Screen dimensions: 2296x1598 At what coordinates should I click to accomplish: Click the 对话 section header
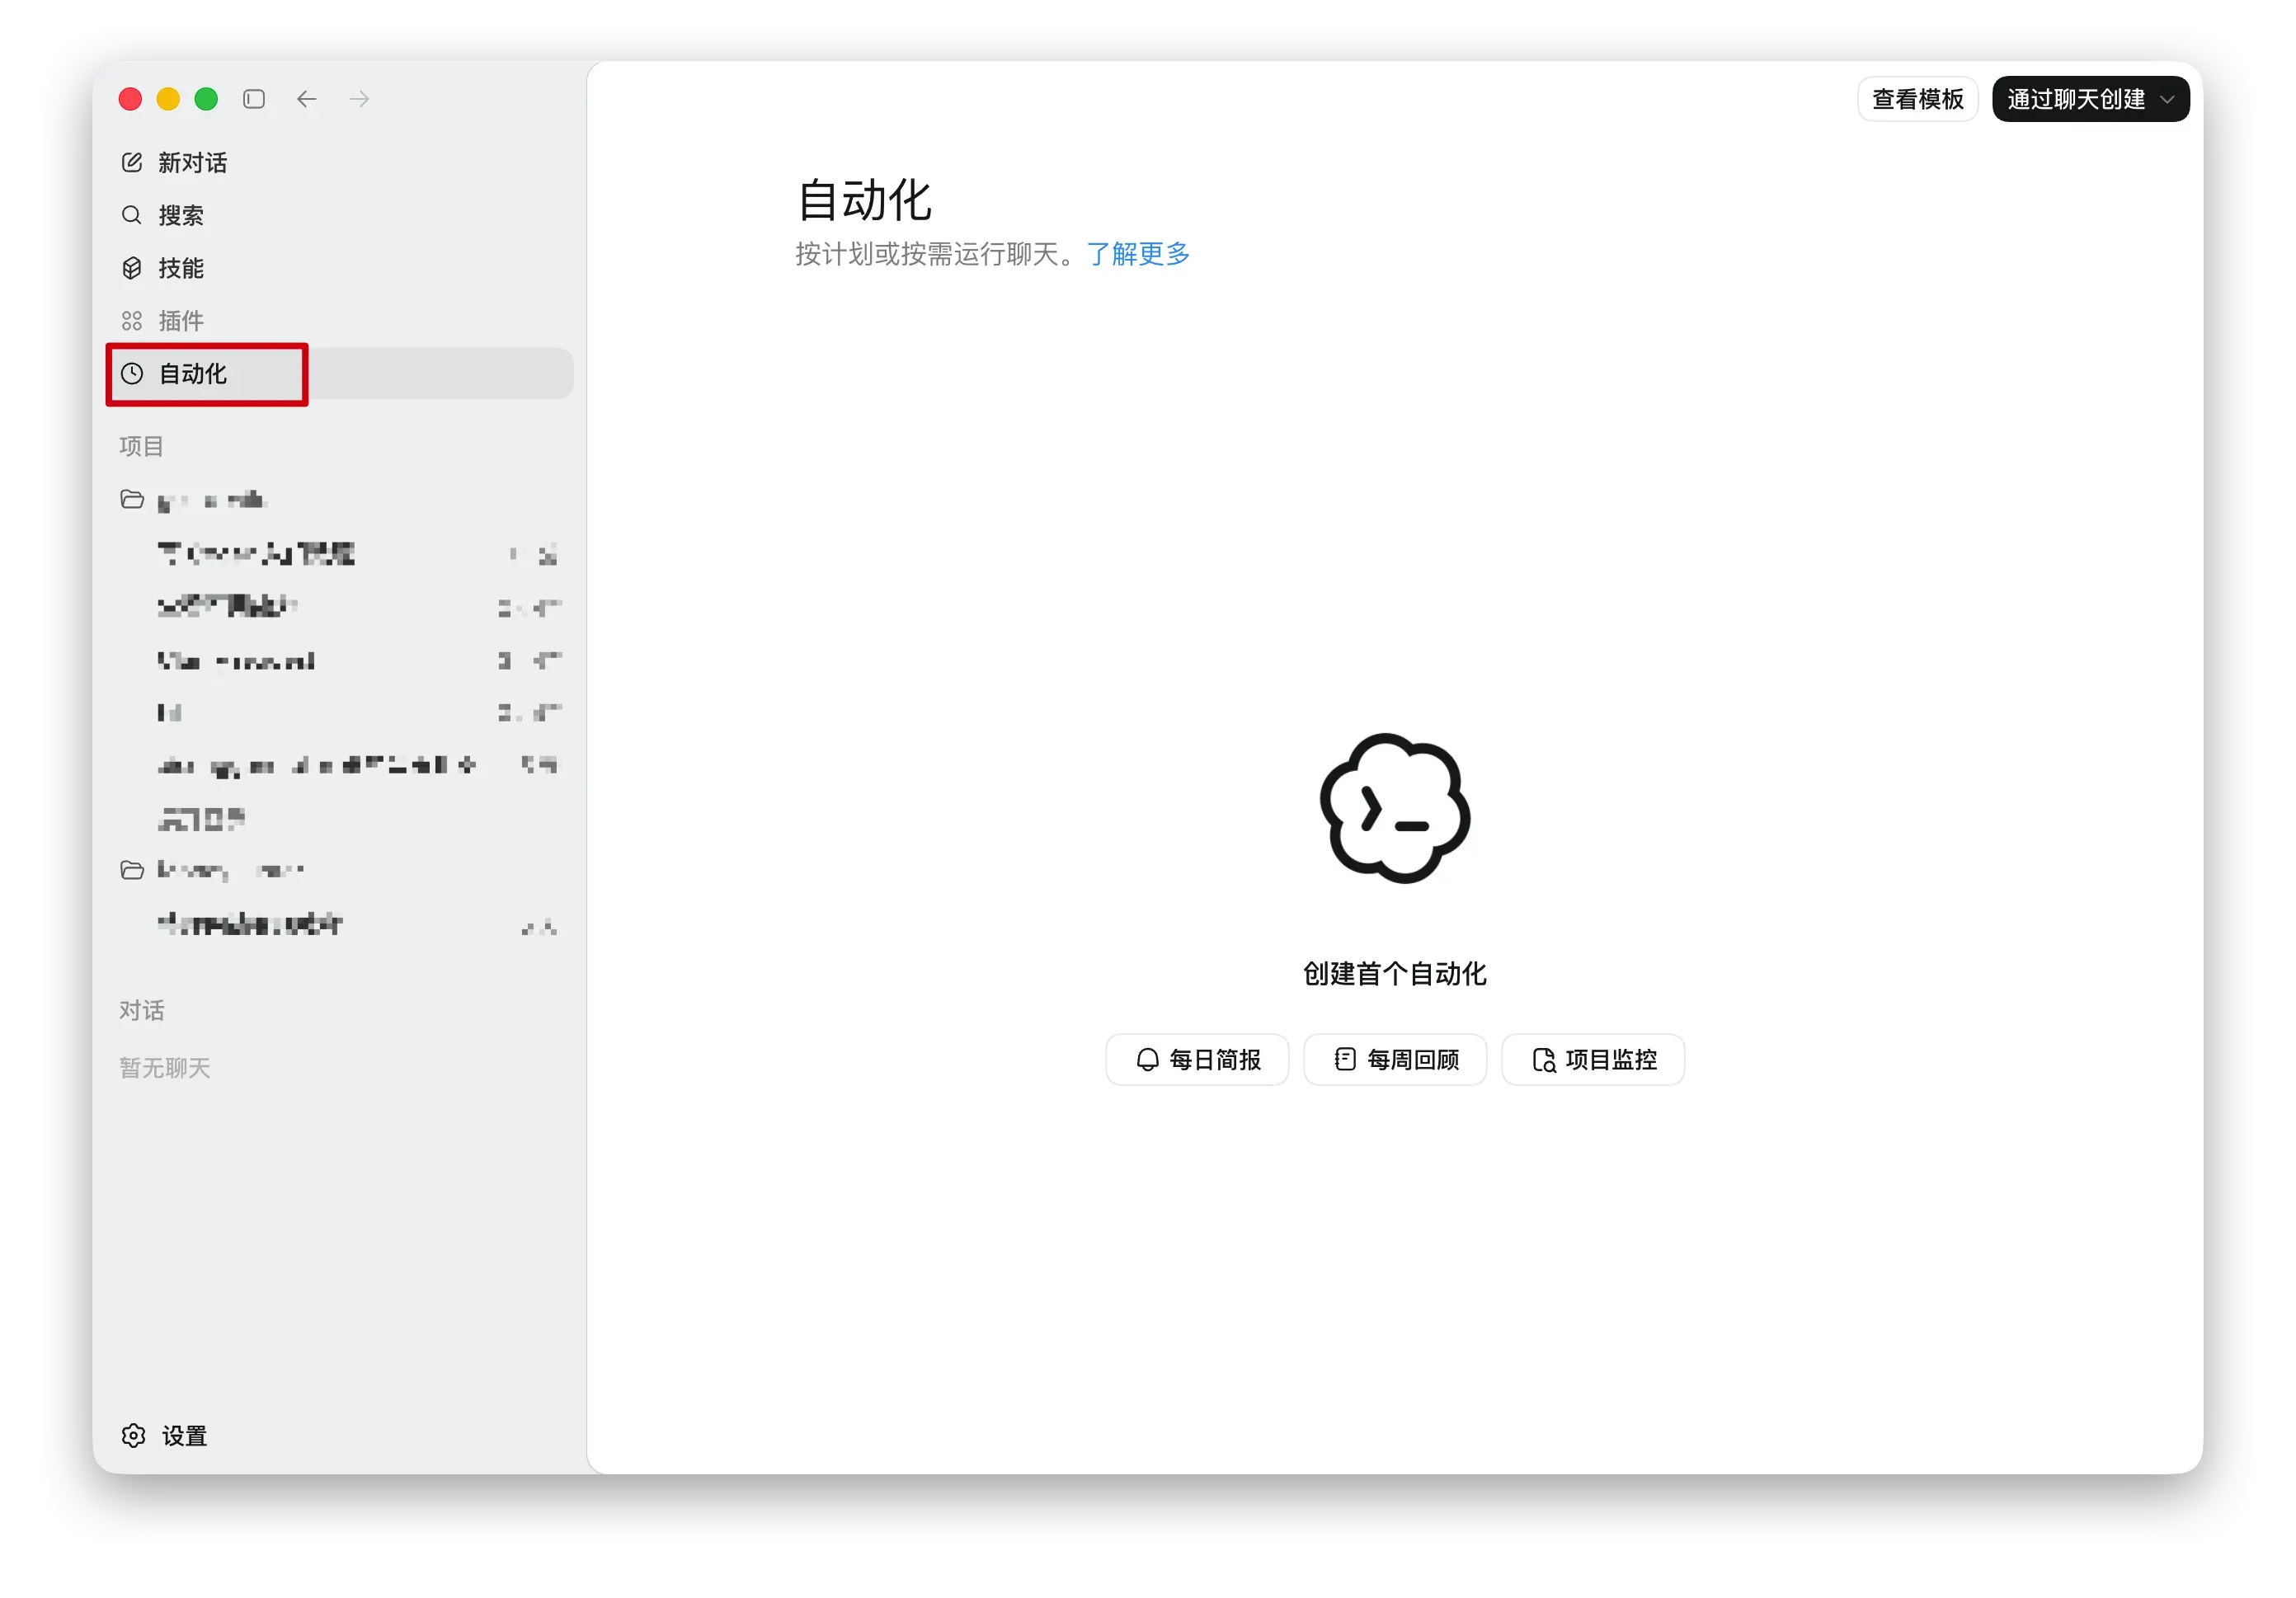(141, 1011)
